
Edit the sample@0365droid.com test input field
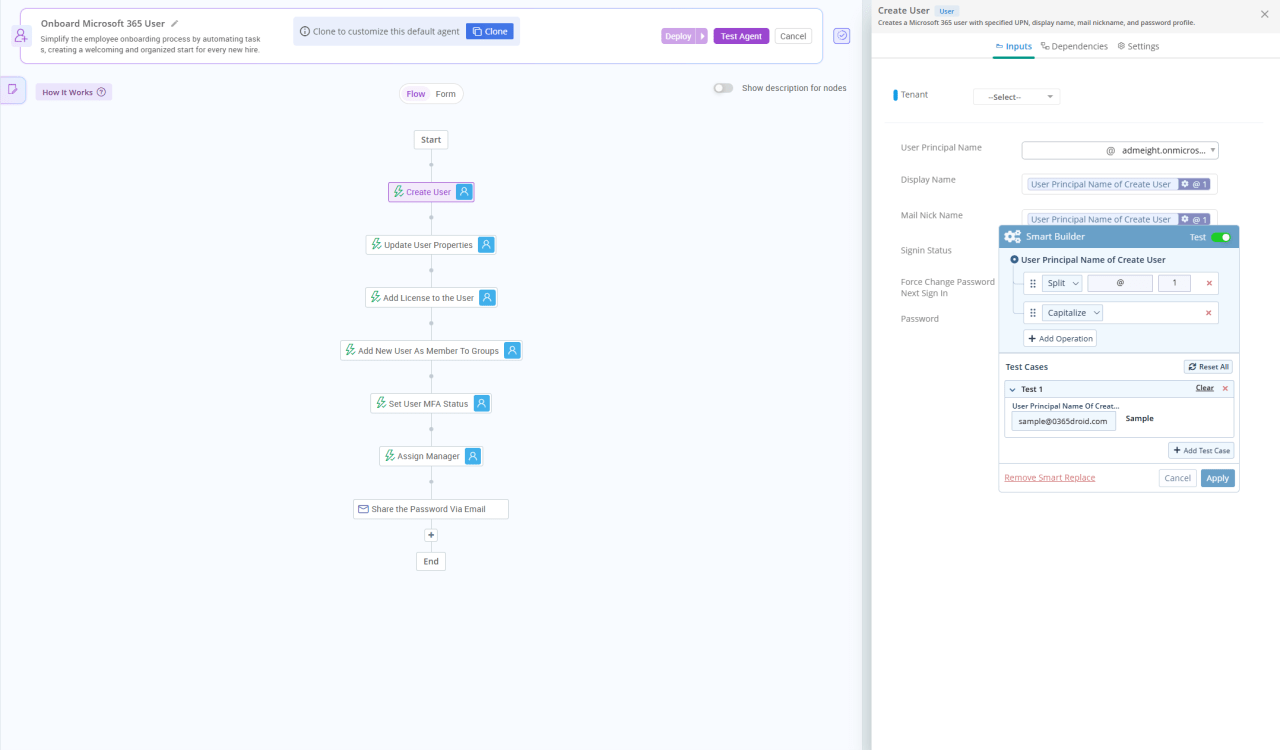1062,421
